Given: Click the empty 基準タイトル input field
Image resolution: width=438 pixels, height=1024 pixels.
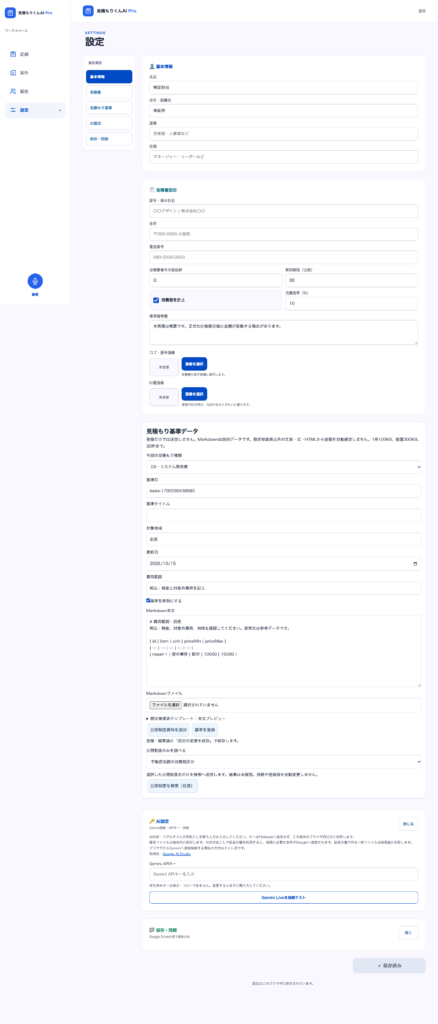Looking at the screenshot, I should point(283,515).
